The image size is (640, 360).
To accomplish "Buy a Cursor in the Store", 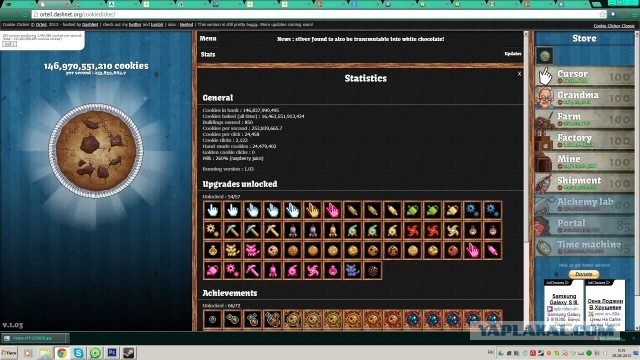I will click(584, 76).
